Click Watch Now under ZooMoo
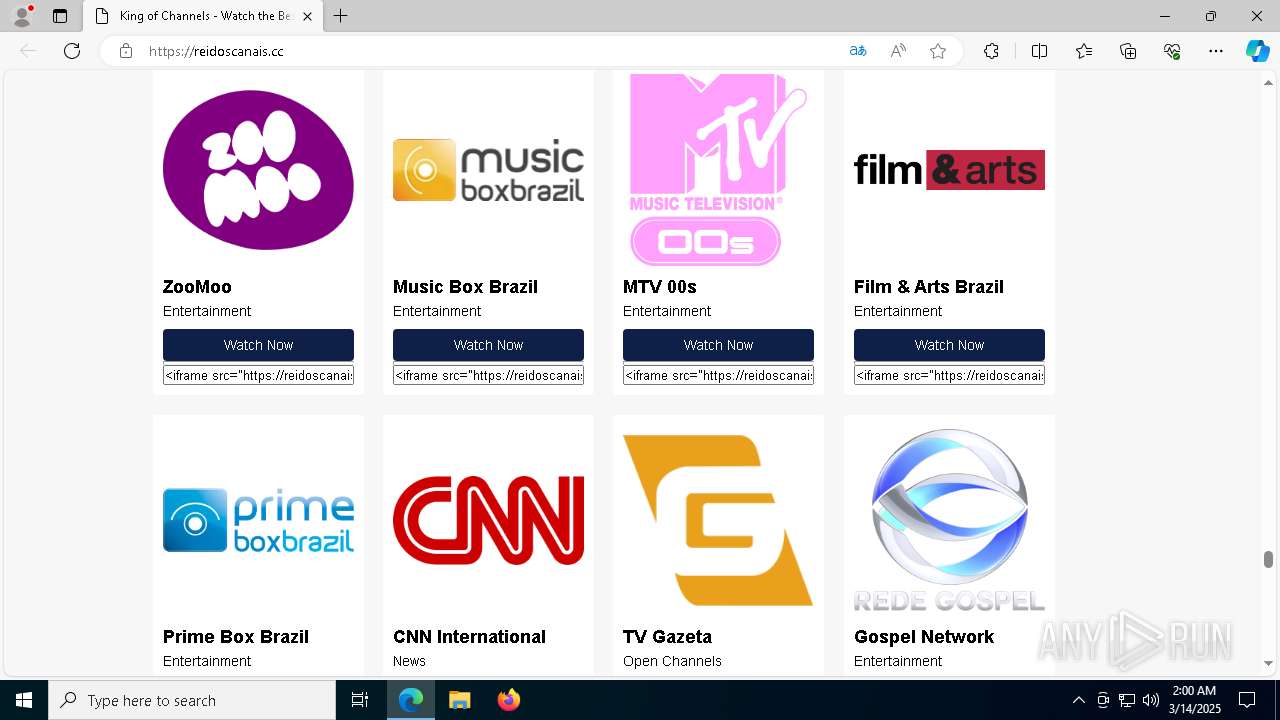Screen dimensions: 1280x720 (258, 345)
